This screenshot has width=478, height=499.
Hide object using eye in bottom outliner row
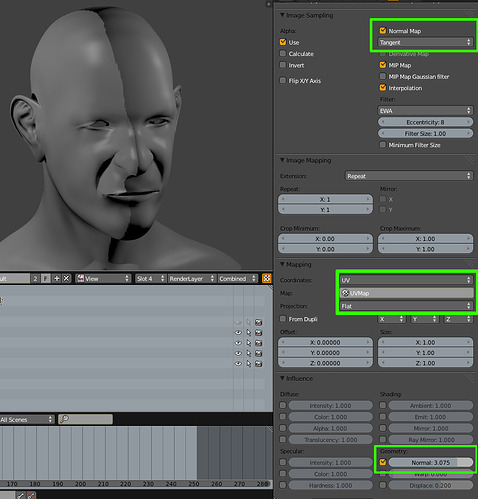click(238, 364)
